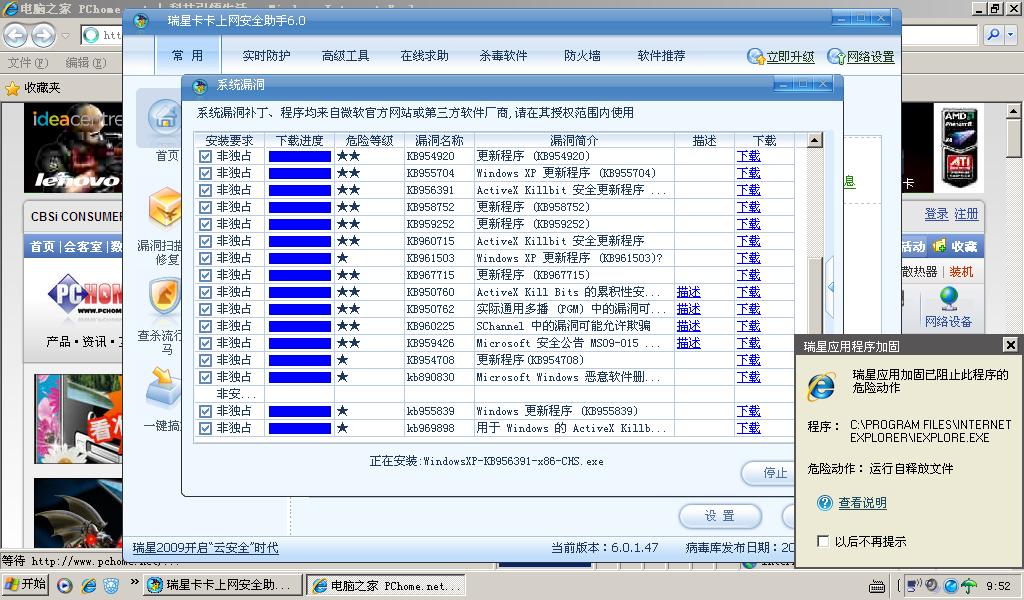Click the 一键搞定 download-arrow icon
The height and width of the screenshot is (600, 1024).
coord(163,387)
